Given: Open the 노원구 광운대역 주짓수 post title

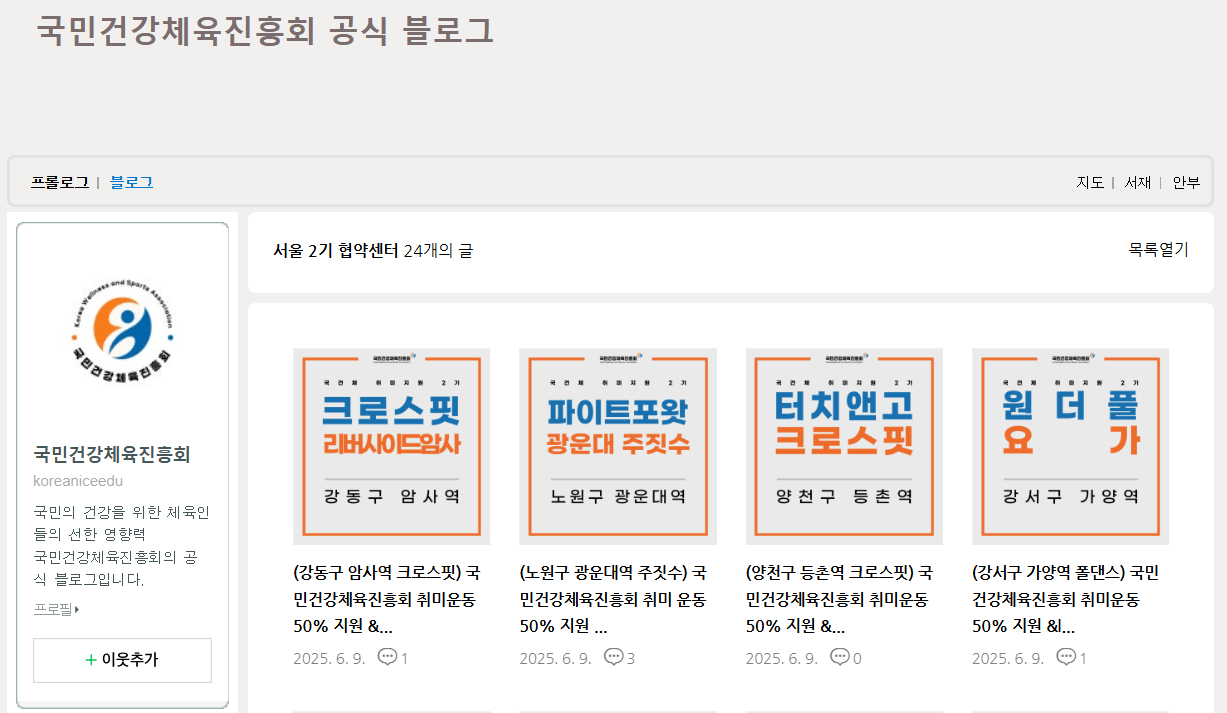Looking at the screenshot, I should tap(613, 600).
